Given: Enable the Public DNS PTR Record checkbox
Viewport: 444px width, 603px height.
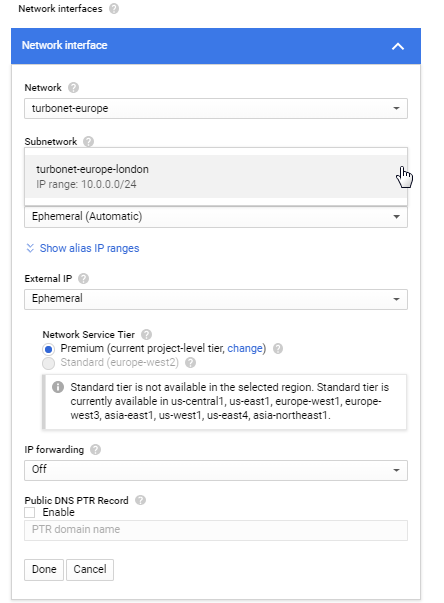Looking at the screenshot, I should click(x=30, y=512).
